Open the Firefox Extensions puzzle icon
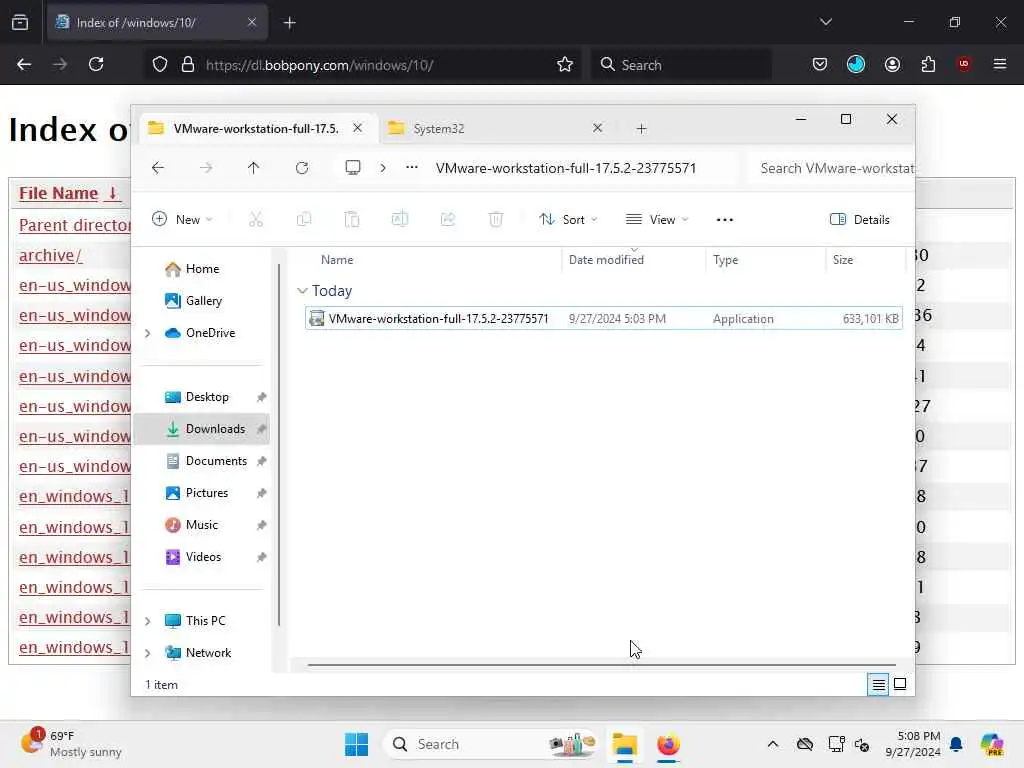The width and height of the screenshot is (1024, 768). pos(928,65)
